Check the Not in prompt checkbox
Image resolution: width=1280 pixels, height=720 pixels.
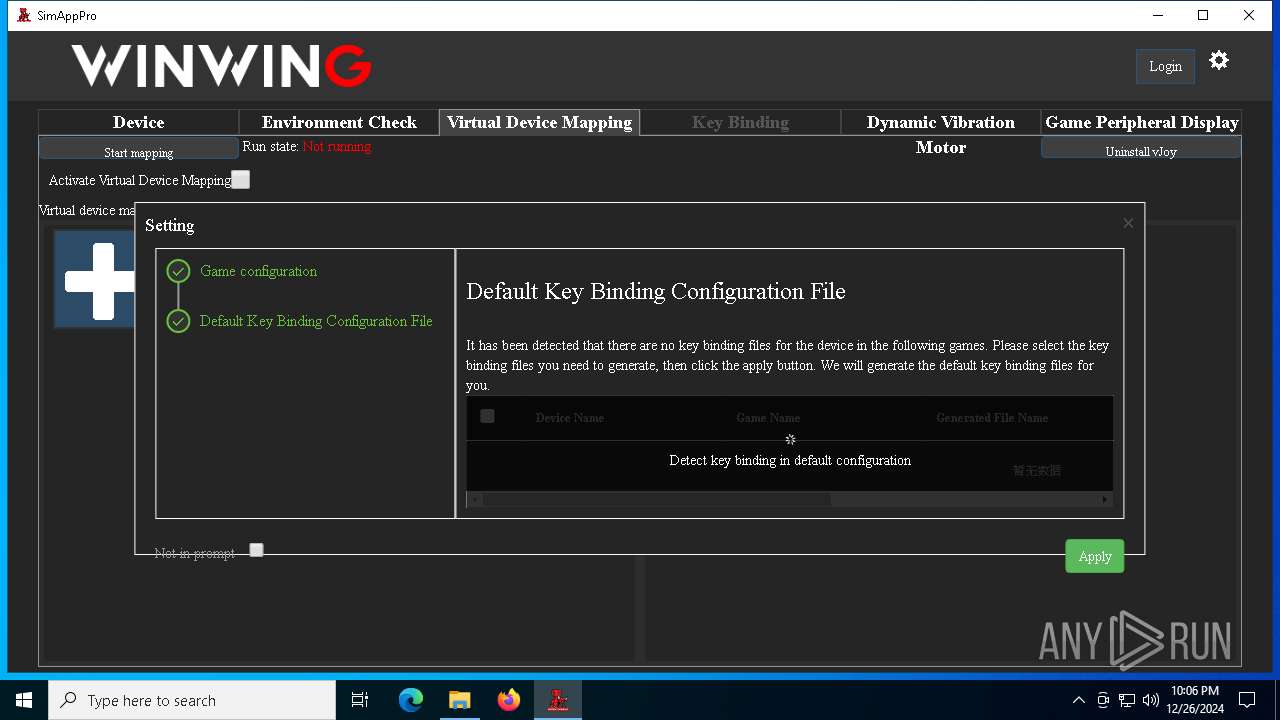click(x=256, y=550)
